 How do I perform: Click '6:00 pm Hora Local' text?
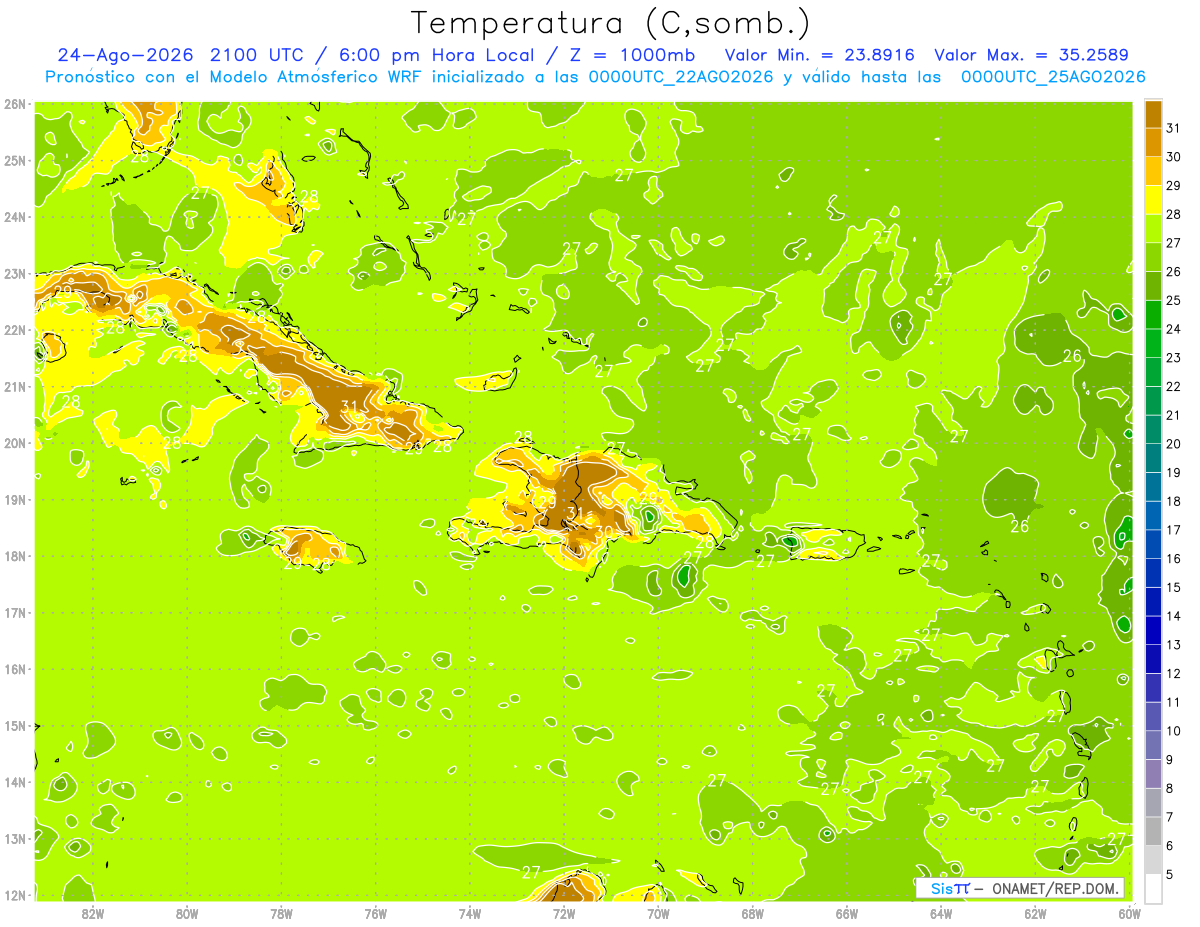(x=444, y=54)
